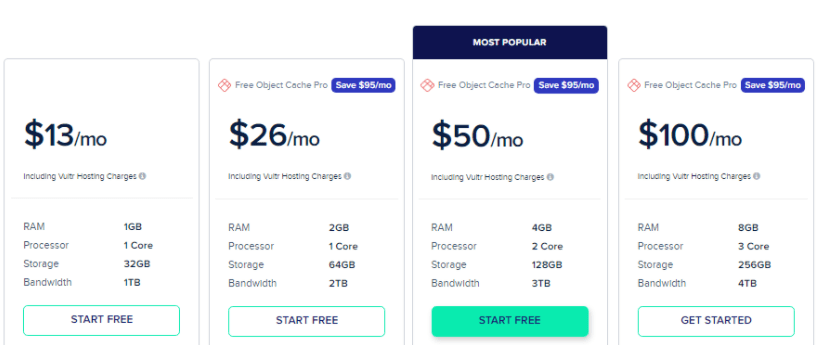Click Free Object Cache Pro text on $100 plan
Image resolution: width=819 pixels, height=363 pixels.
[x=691, y=85]
